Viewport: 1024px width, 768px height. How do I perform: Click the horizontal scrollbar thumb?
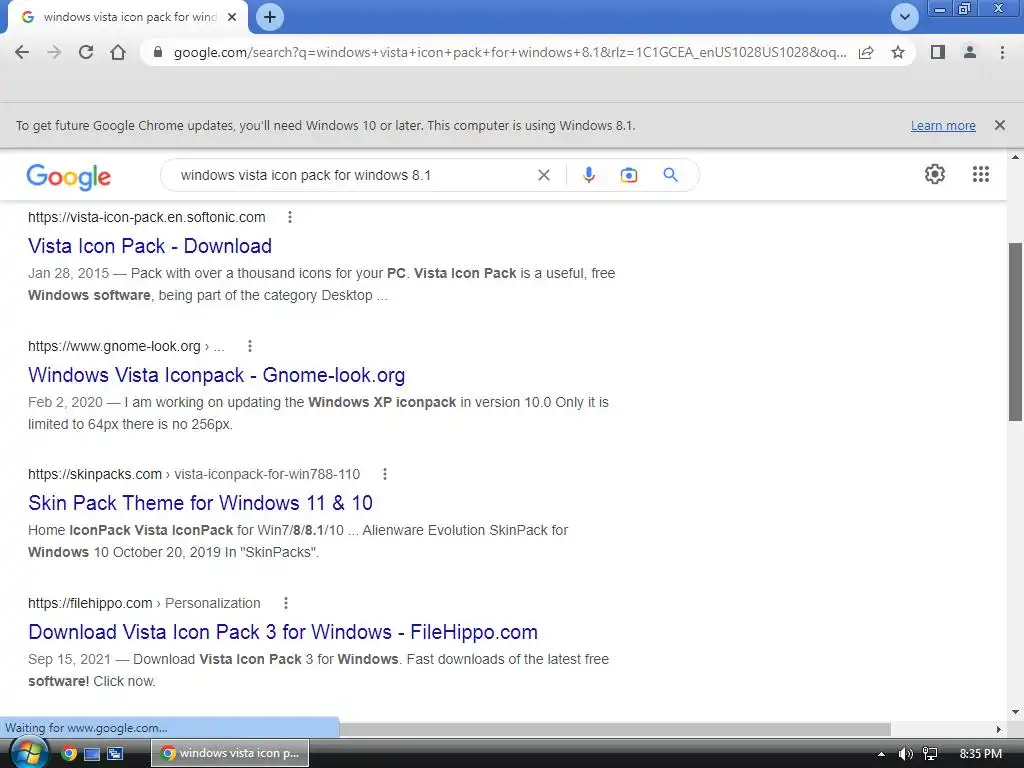615,729
